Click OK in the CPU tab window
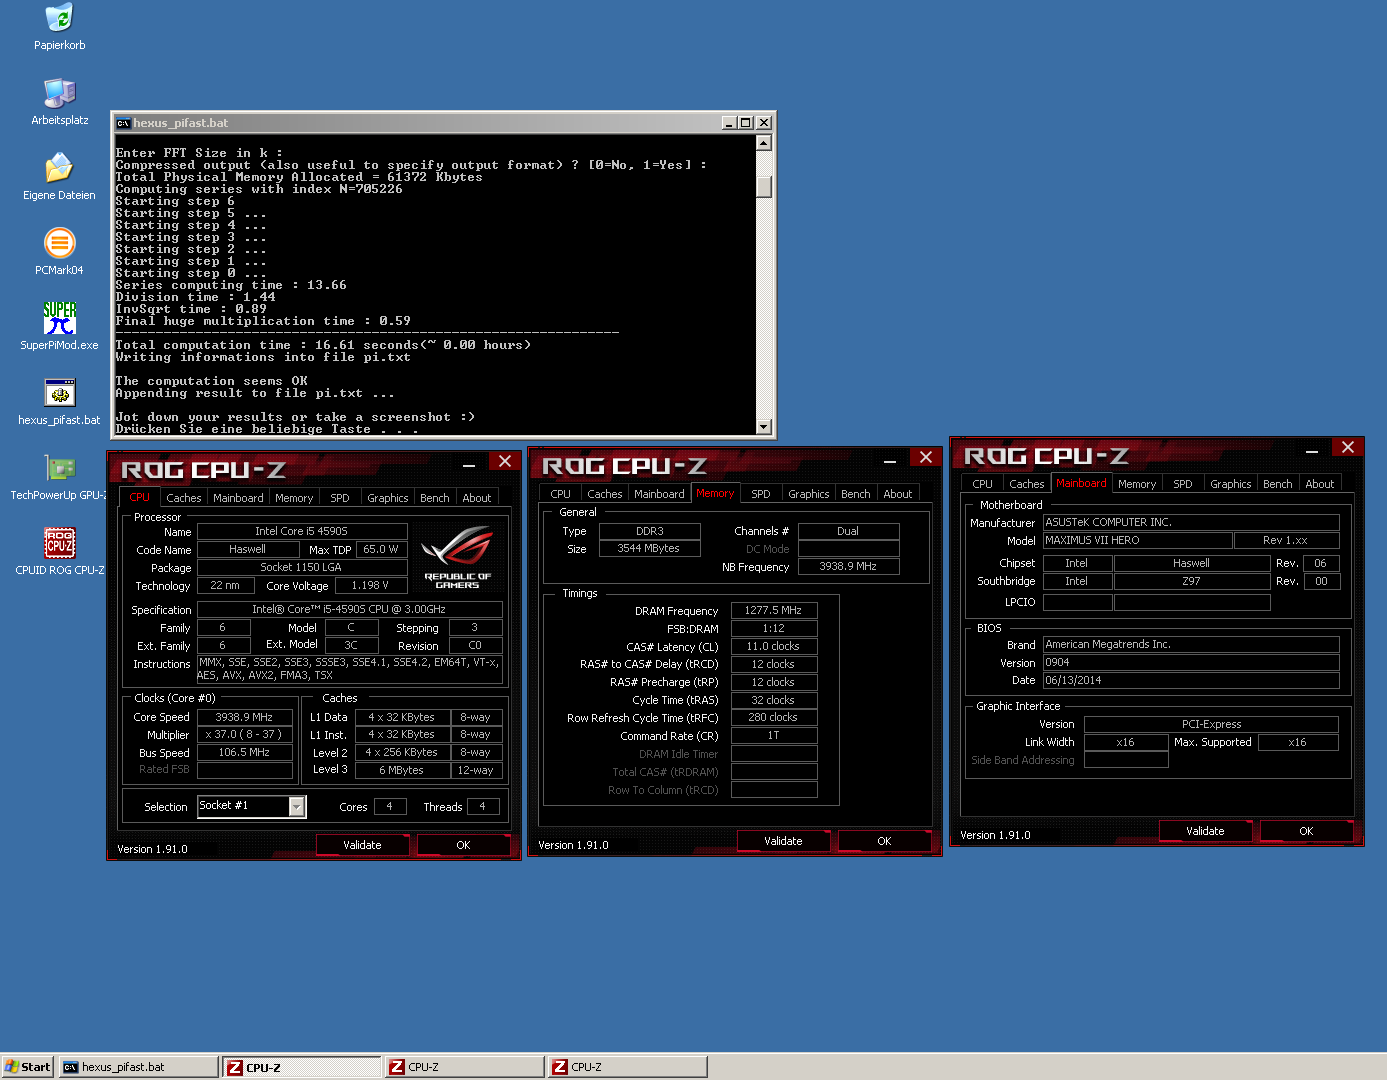 (x=463, y=845)
